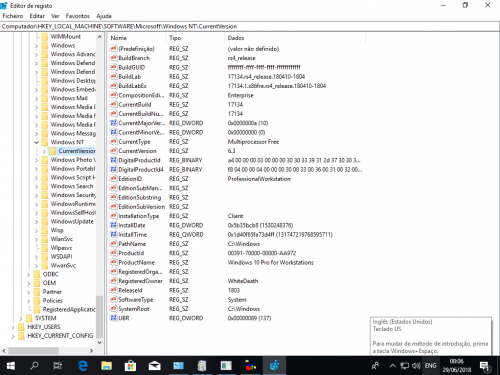Open the Windows Start menu

point(11,366)
